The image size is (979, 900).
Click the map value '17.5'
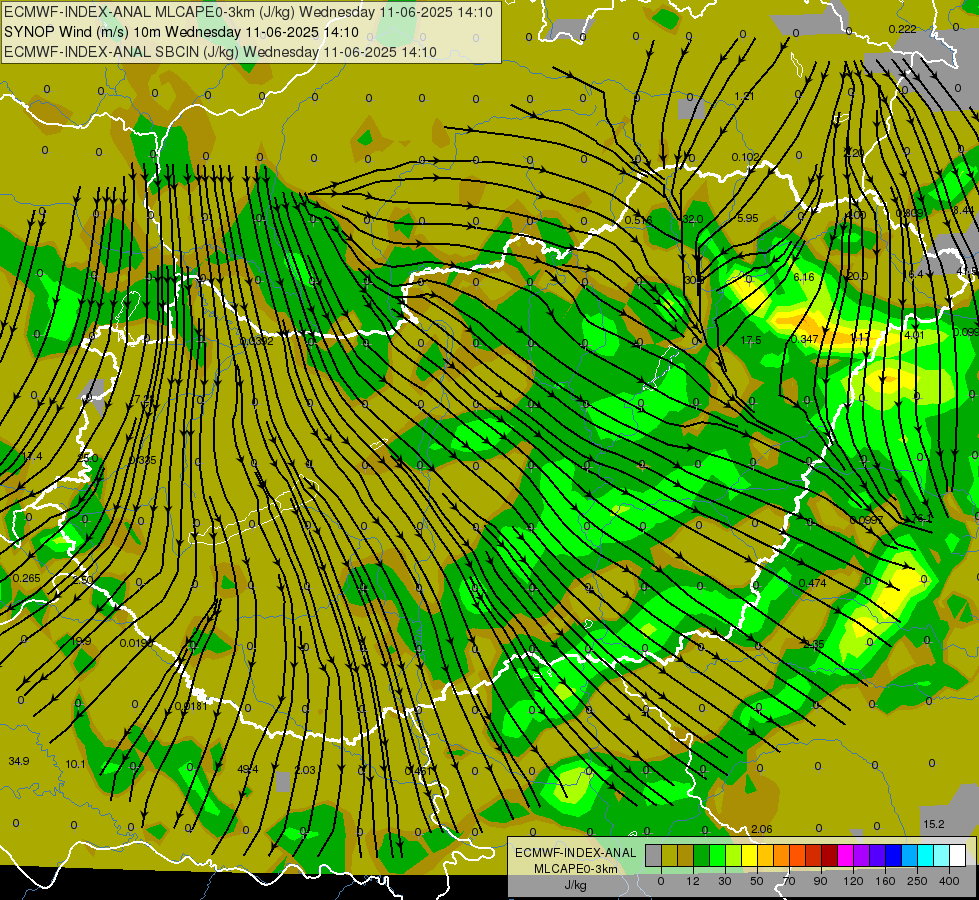(x=750, y=340)
